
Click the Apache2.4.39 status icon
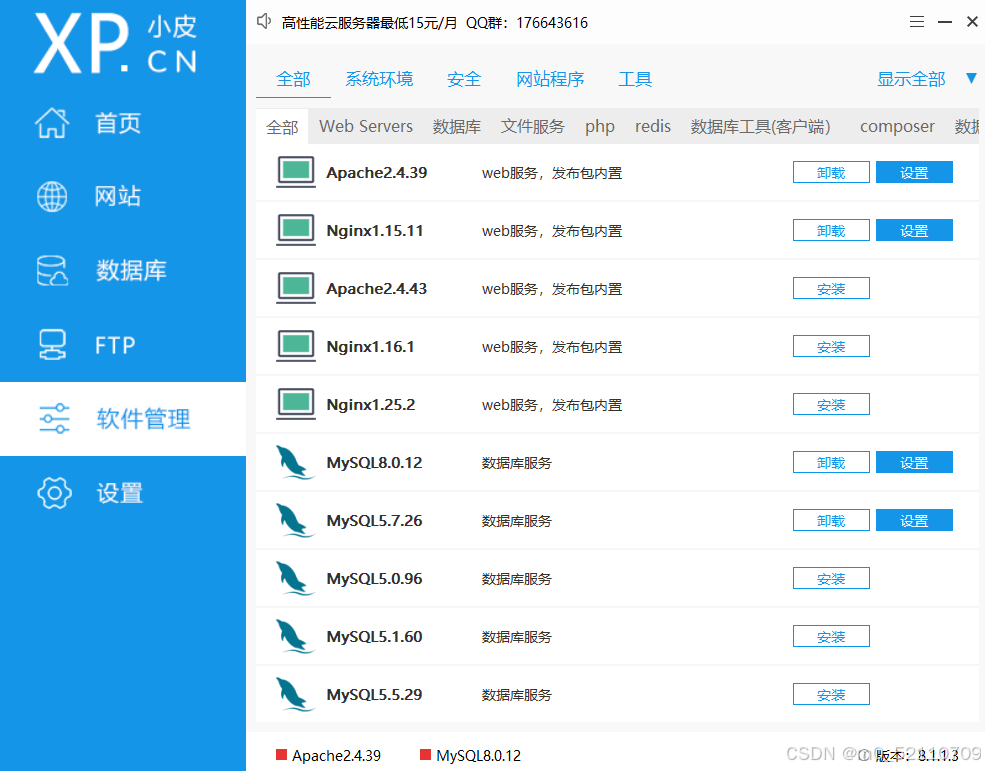point(295,171)
